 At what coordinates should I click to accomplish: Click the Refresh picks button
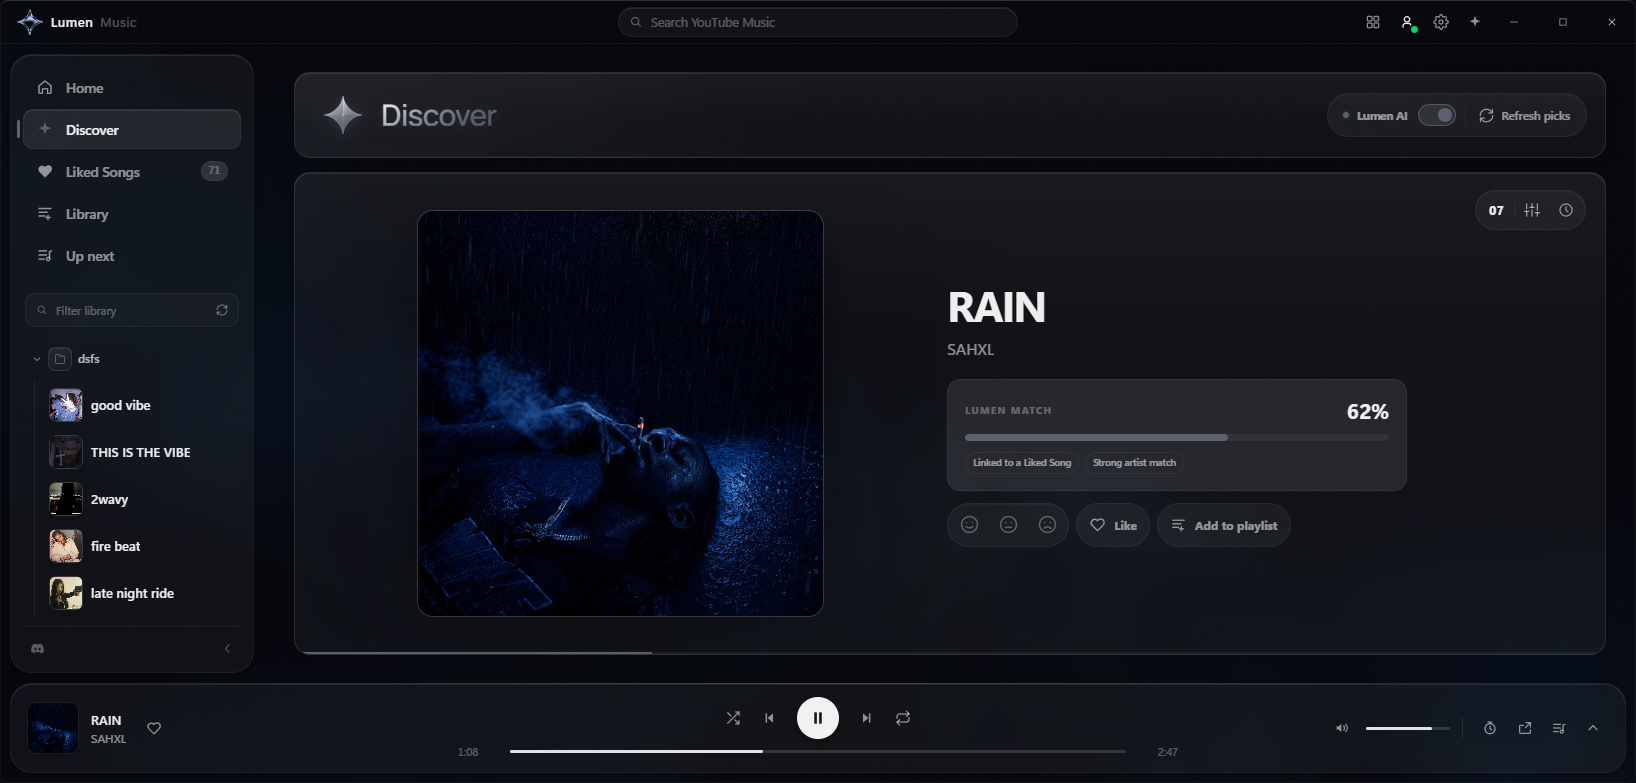pyautogui.click(x=1525, y=116)
